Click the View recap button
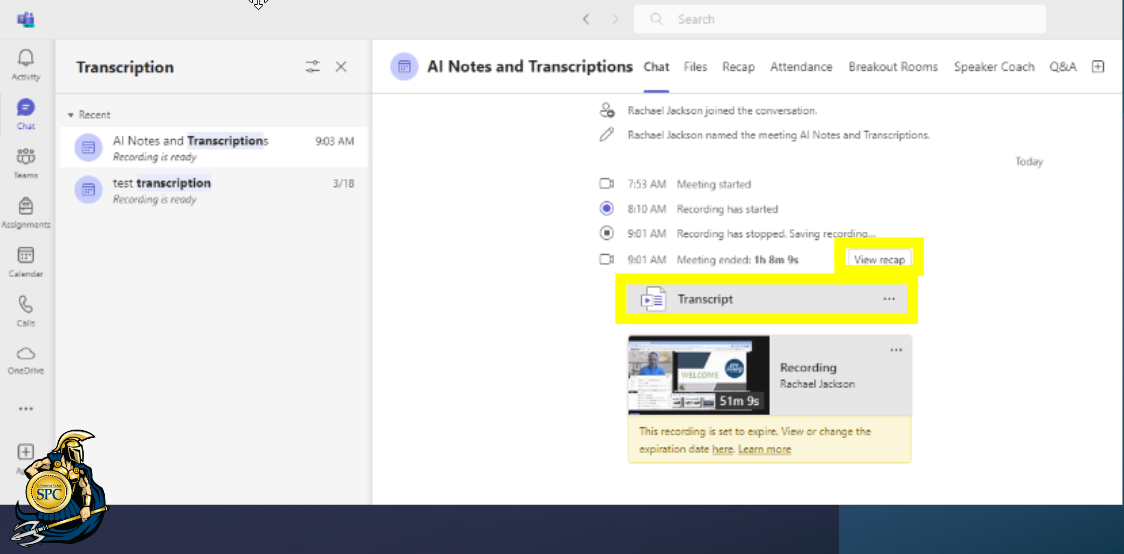This screenshot has width=1124, height=554. pos(879,259)
